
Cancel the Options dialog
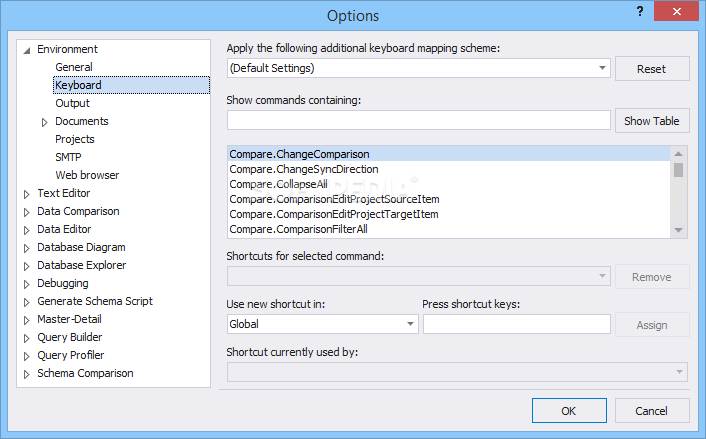click(x=652, y=411)
